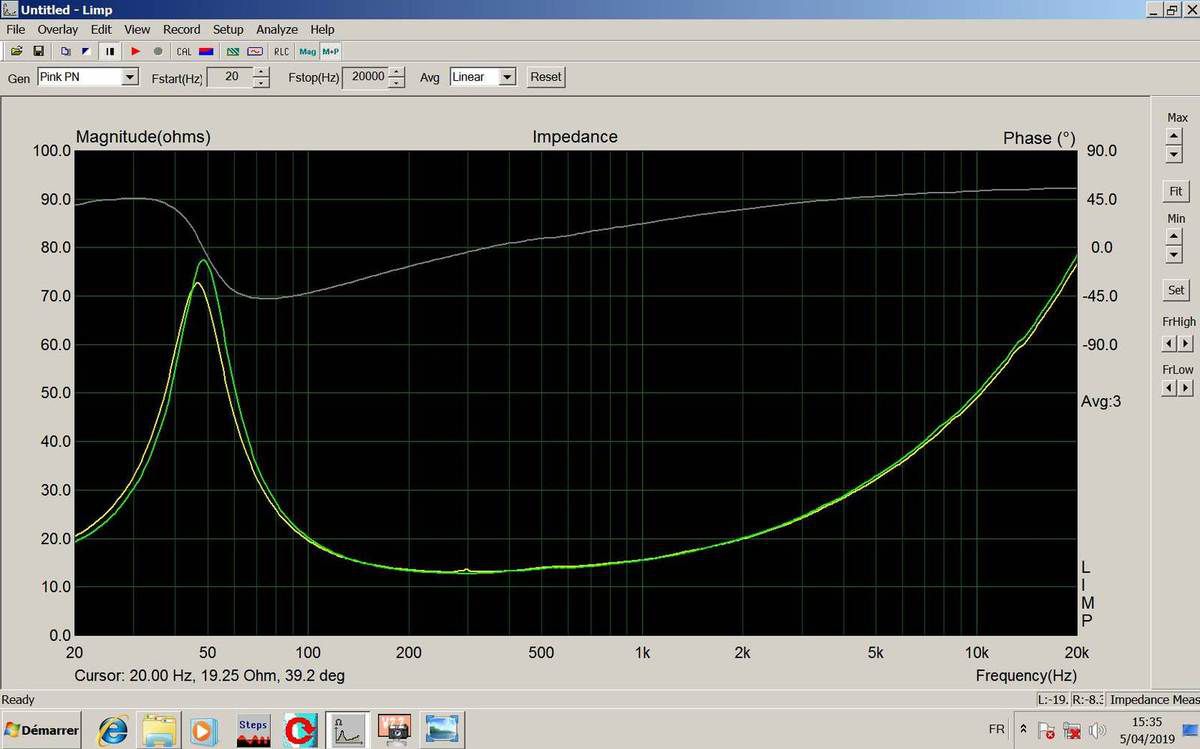Open the Edit menu

pos(101,30)
